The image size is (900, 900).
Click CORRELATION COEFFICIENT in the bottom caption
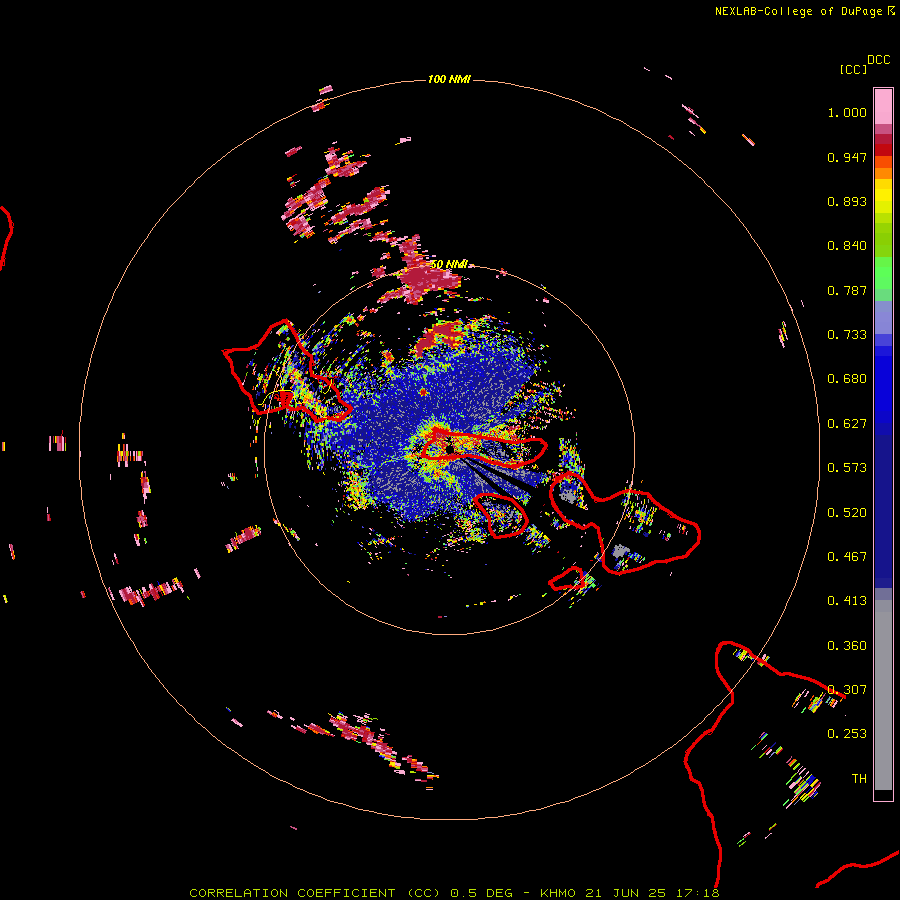coord(292,893)
